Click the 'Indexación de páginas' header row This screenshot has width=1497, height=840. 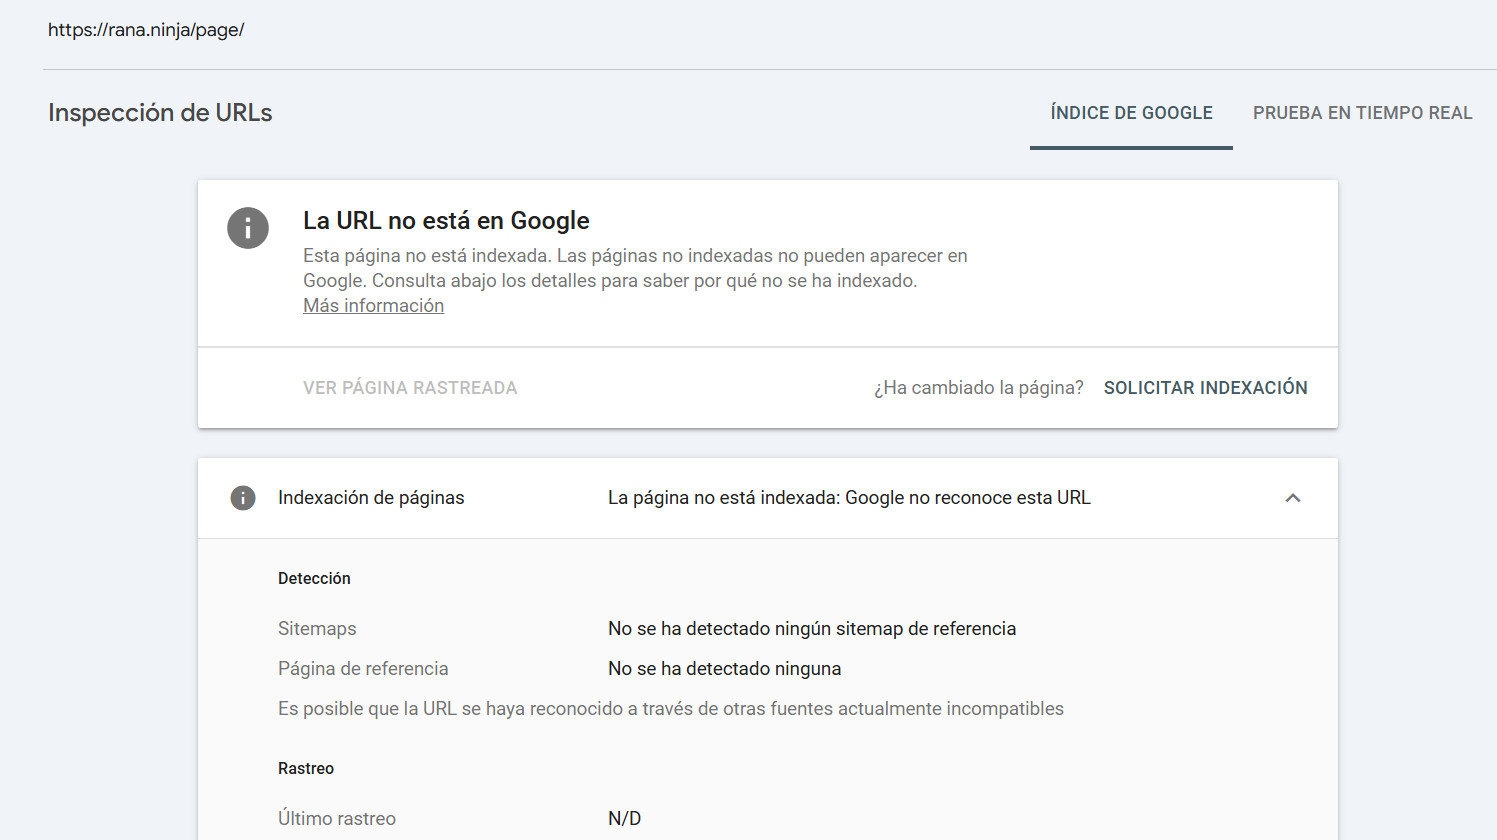(370, 497)
